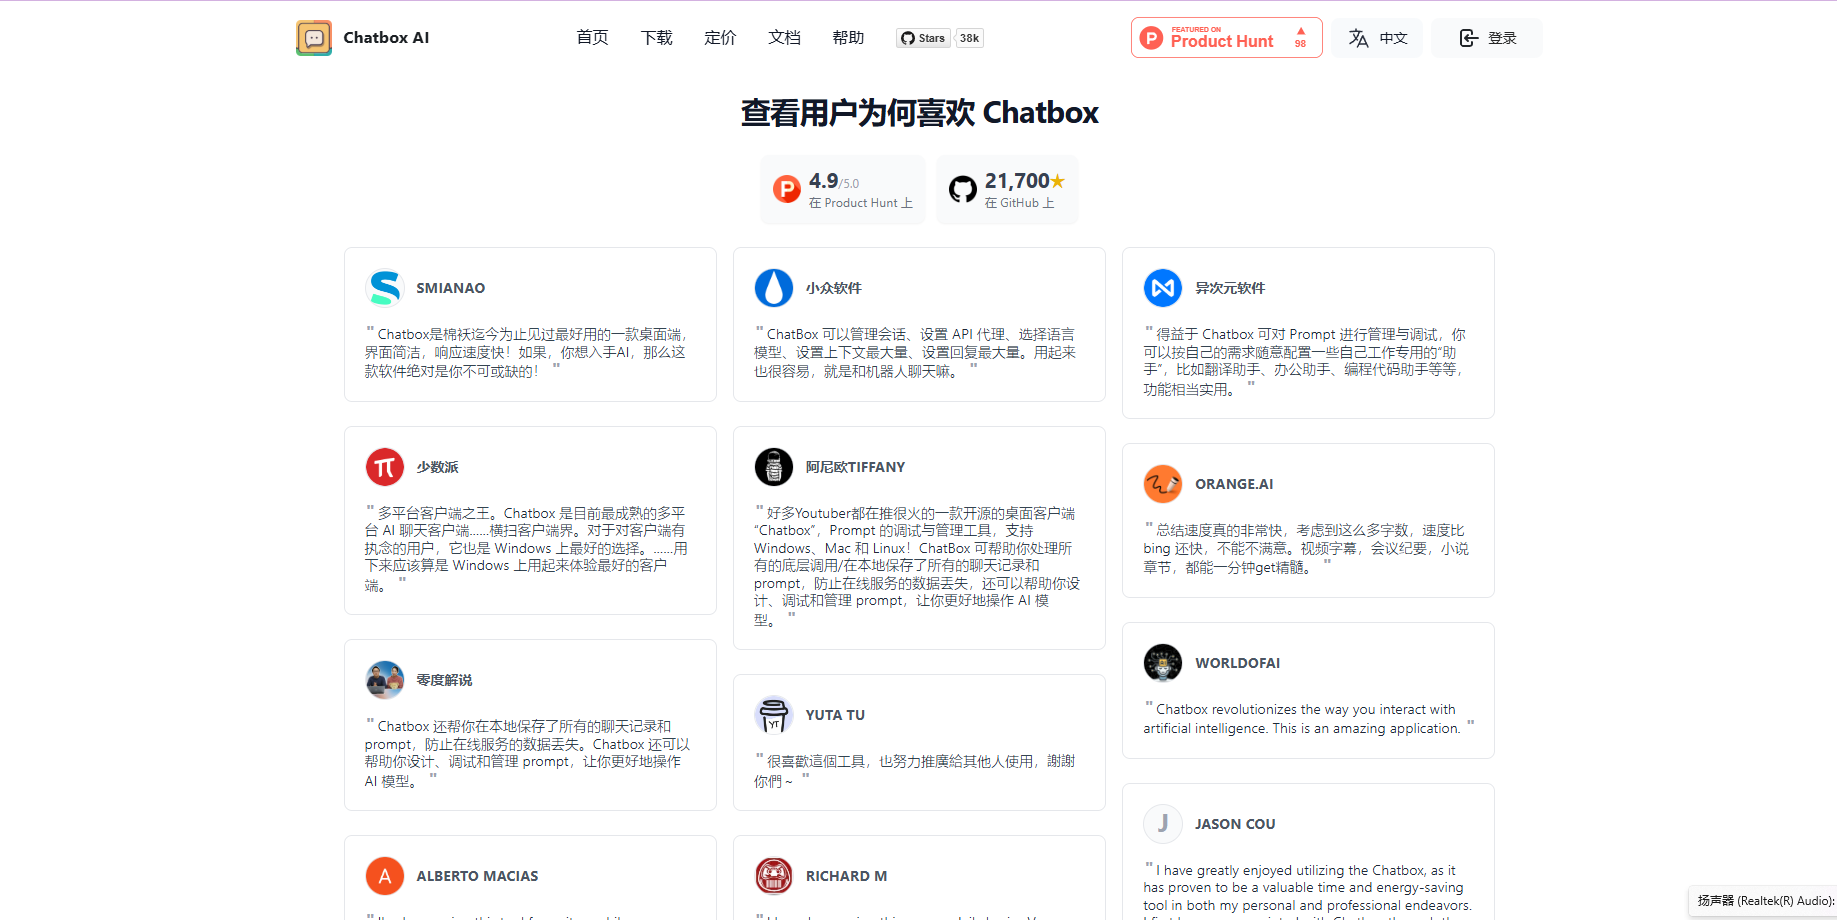Click the login arrow icon
The width and height of the screenshot is (1837, 920).
click(1468, 38)
